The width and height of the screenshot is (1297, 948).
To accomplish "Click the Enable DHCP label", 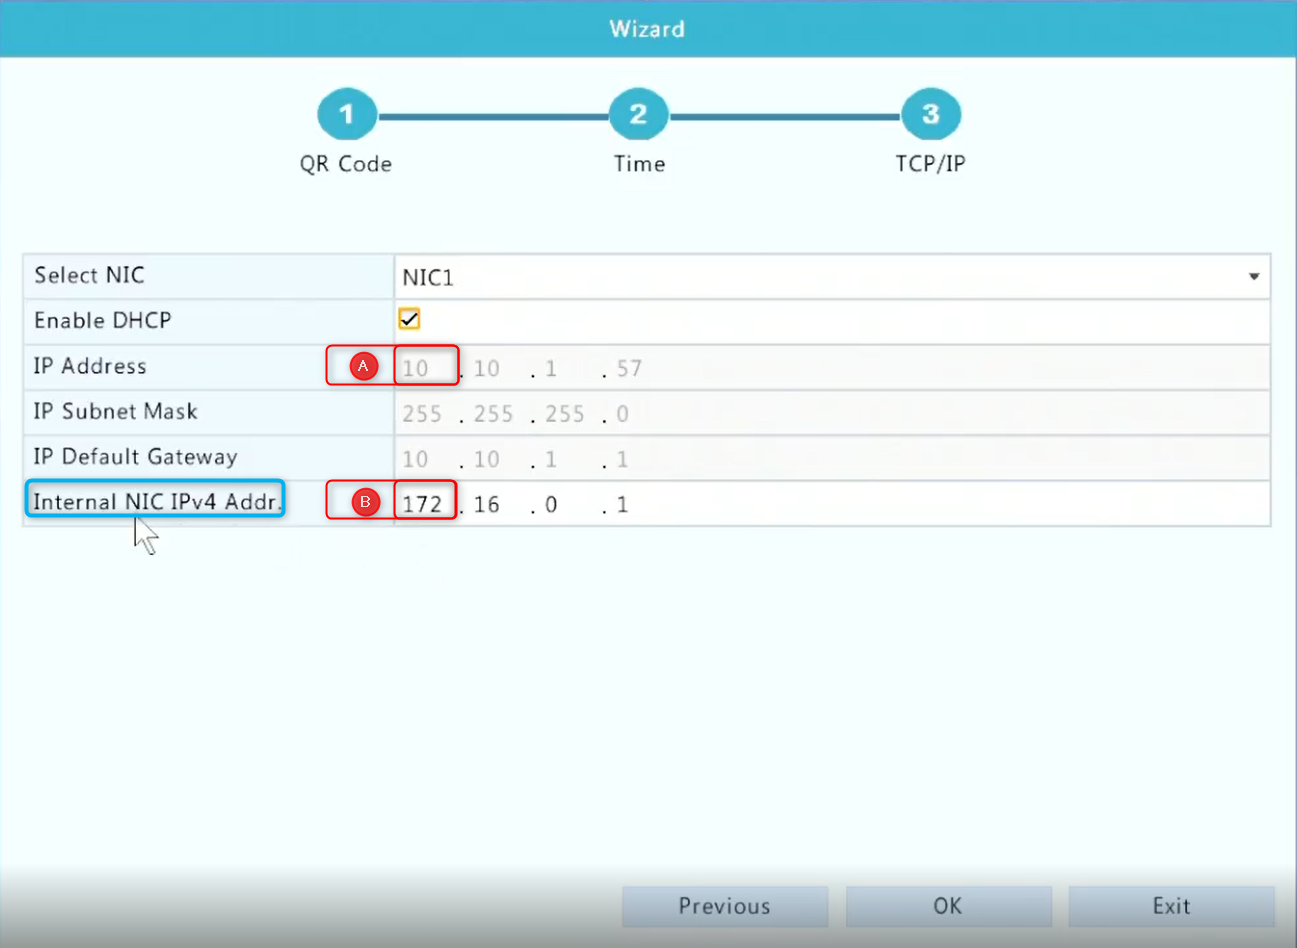I will click(x=103, y=320).
